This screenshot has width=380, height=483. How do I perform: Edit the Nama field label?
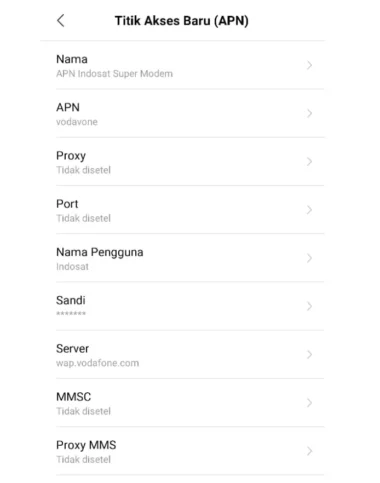72,59
